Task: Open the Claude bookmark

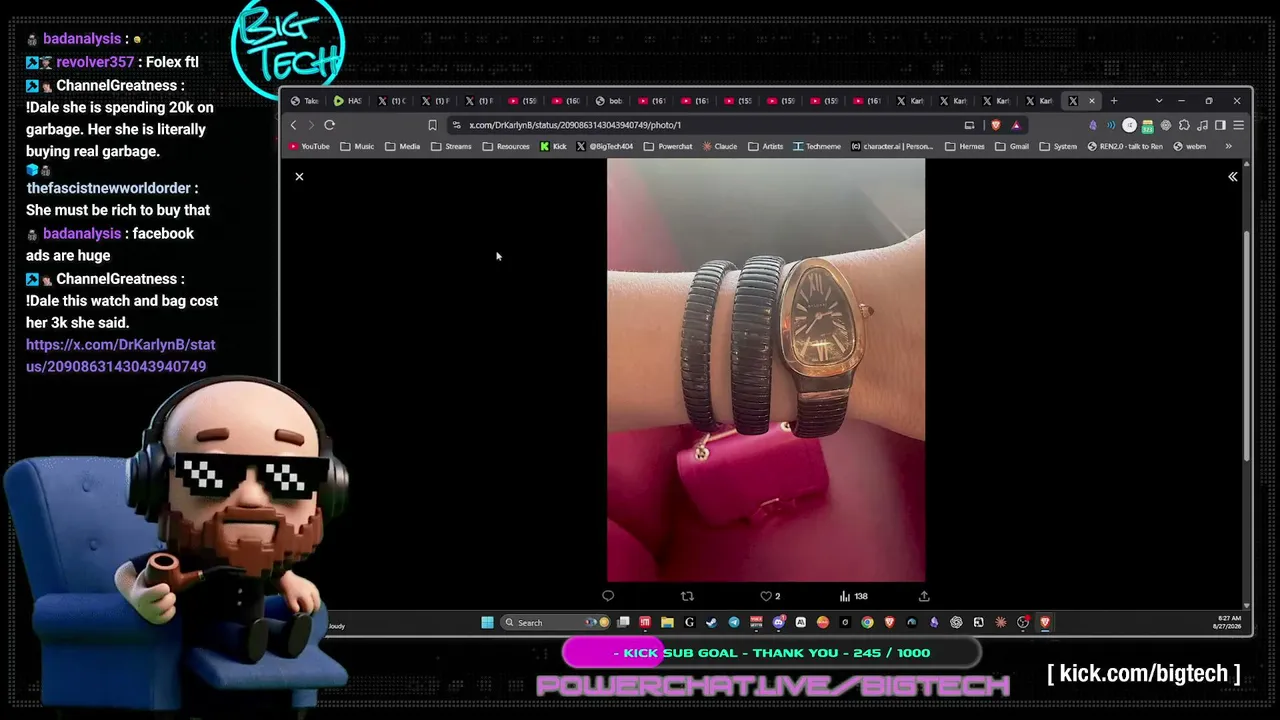Action: coord(720,146)
